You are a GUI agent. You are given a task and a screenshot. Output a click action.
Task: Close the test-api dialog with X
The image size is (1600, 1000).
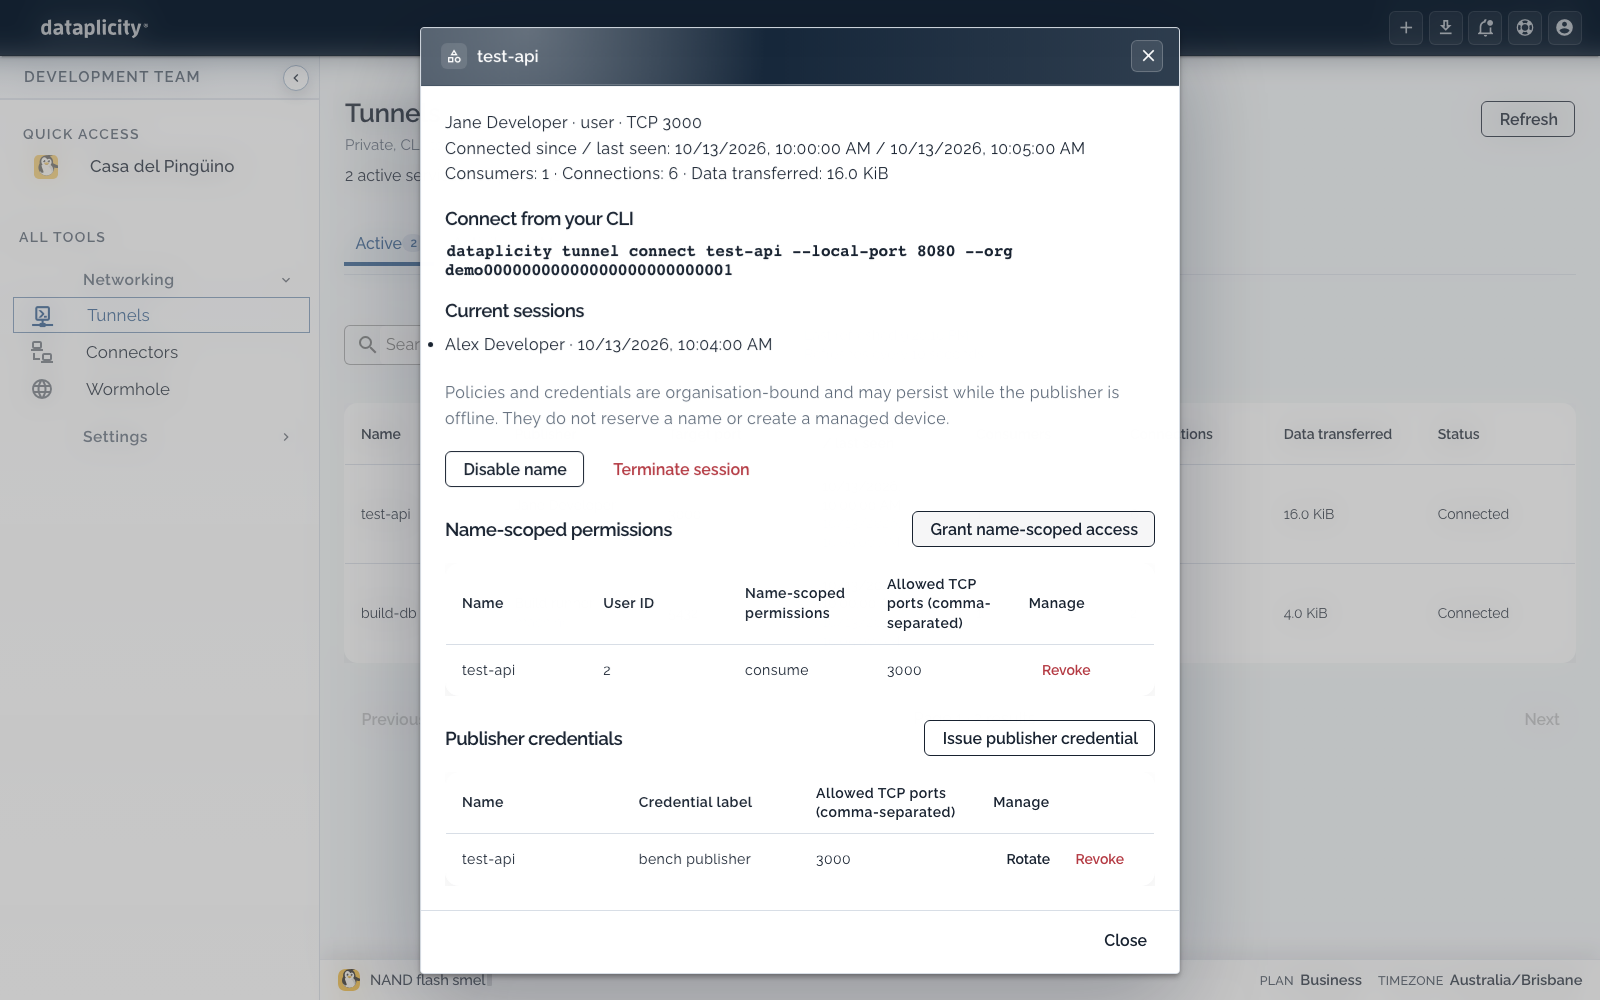coord(1148,56)
